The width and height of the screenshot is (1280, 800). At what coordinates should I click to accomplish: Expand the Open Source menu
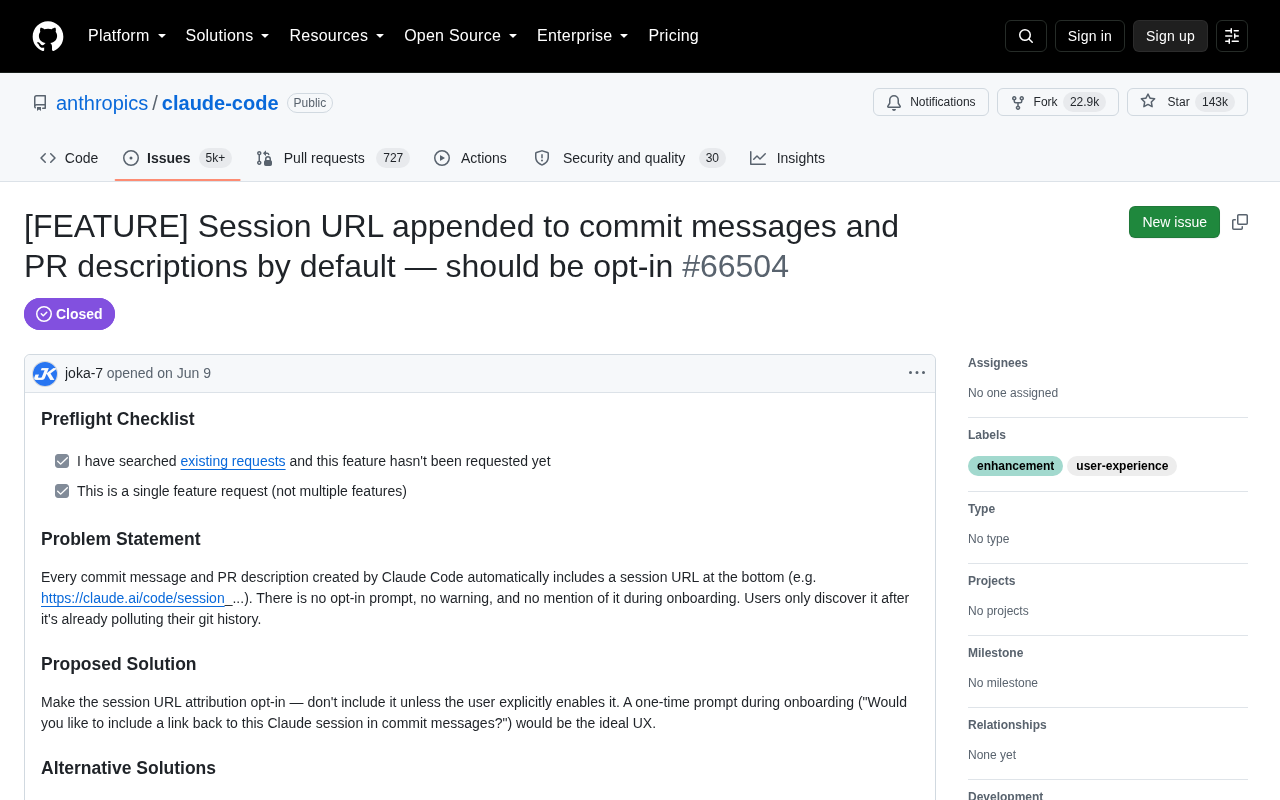coord(461,36)
